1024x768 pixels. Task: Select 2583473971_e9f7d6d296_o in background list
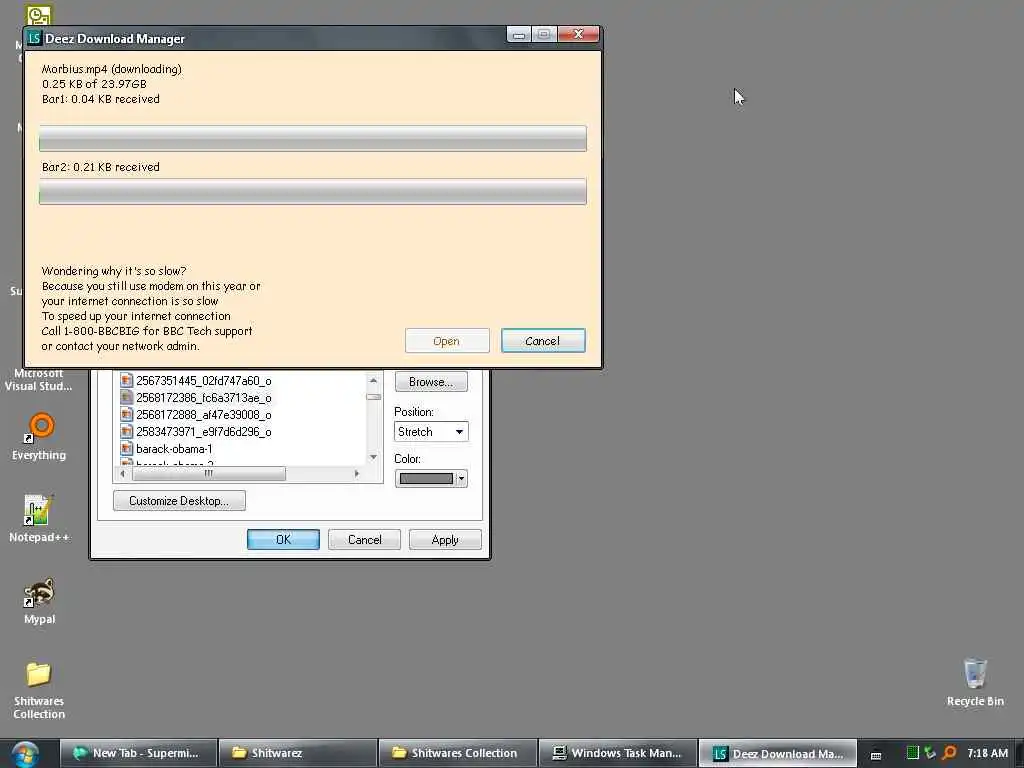point(204,432)
